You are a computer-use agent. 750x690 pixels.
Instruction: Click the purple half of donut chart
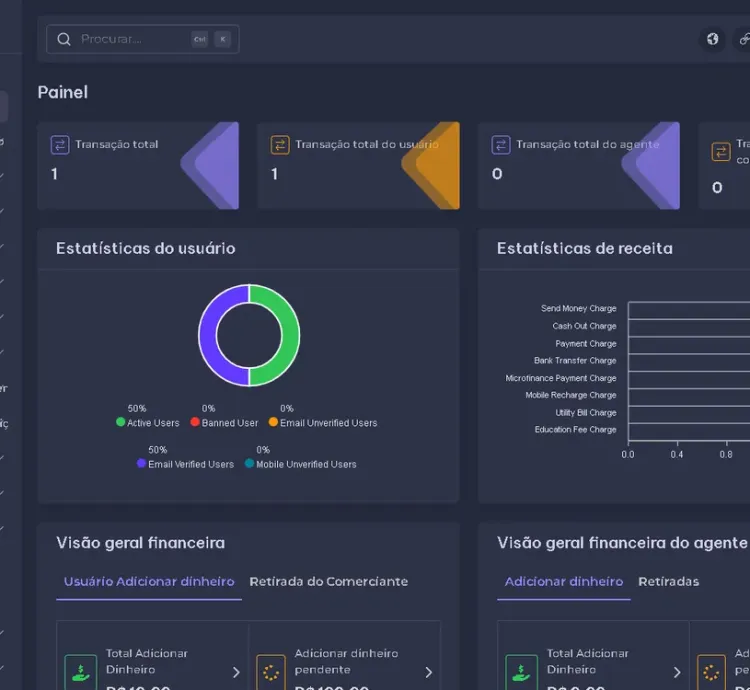tap(208, 335)
